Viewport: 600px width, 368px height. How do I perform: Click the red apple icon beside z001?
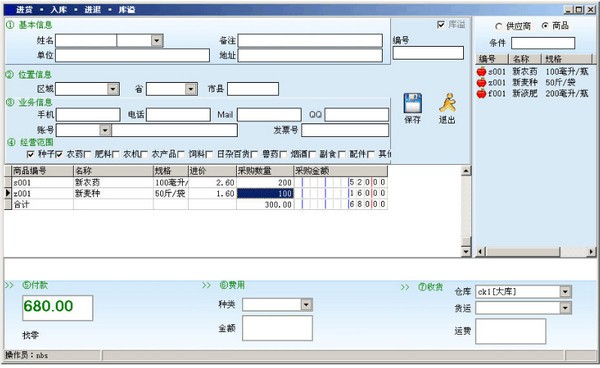pos(481,83)
